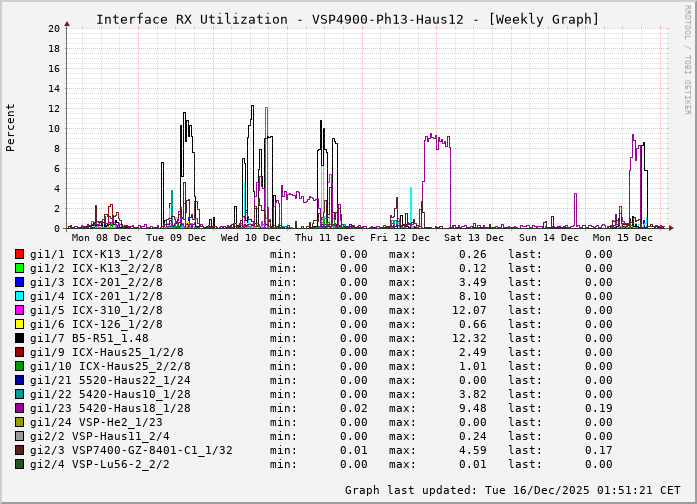697x504 pixels.
Task: Select the magenta gi1/5 ICX-310 legend swatch
Action: [20, 311]
